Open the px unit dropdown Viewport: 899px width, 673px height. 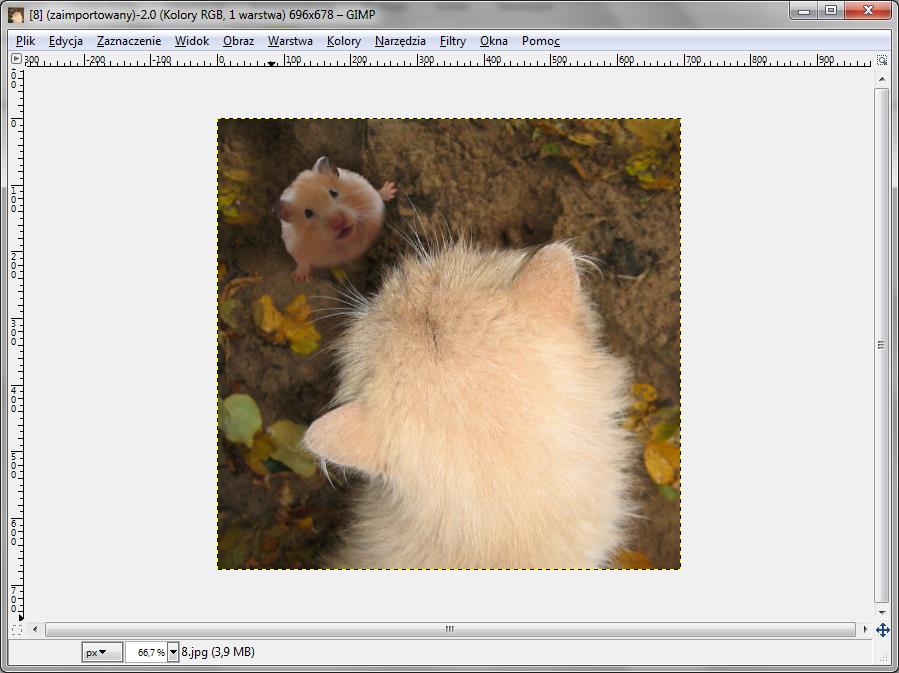[x=101, y=652]
